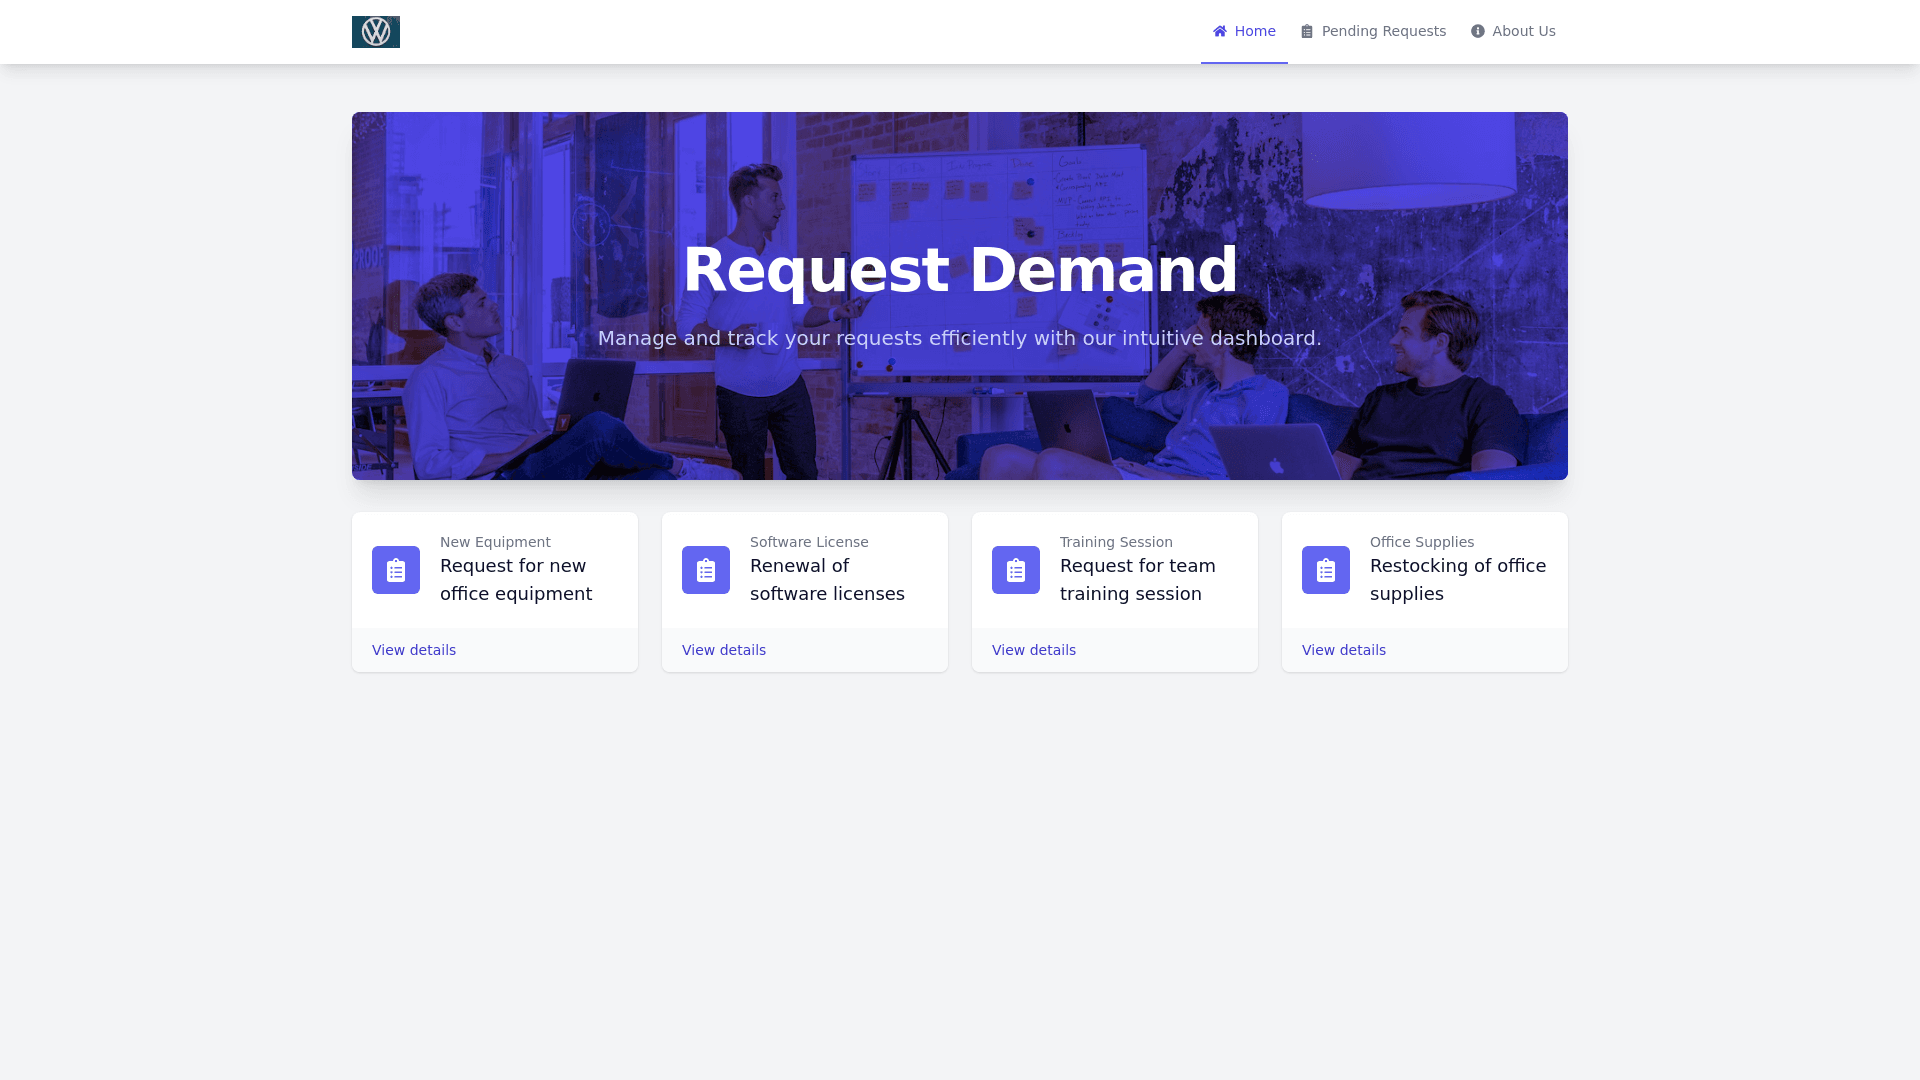Screen dimensions: 1920x1080
Task: Click the Software License clipboard icon
Action: (x=706, y=570)
